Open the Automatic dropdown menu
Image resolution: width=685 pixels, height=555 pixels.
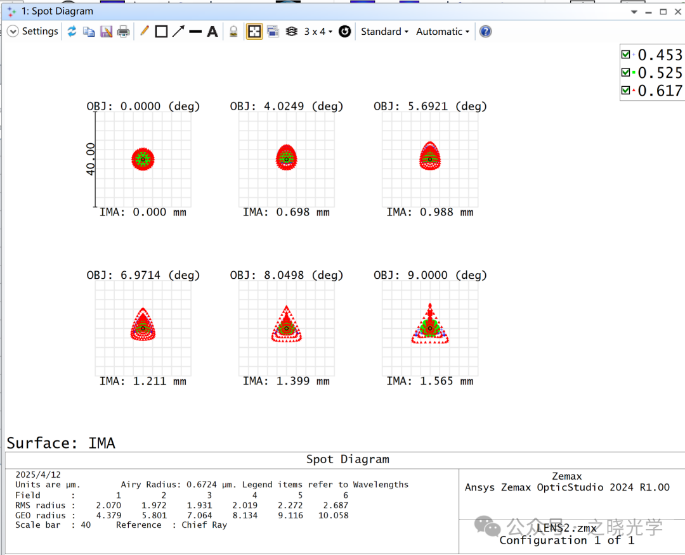click(442, 32)
